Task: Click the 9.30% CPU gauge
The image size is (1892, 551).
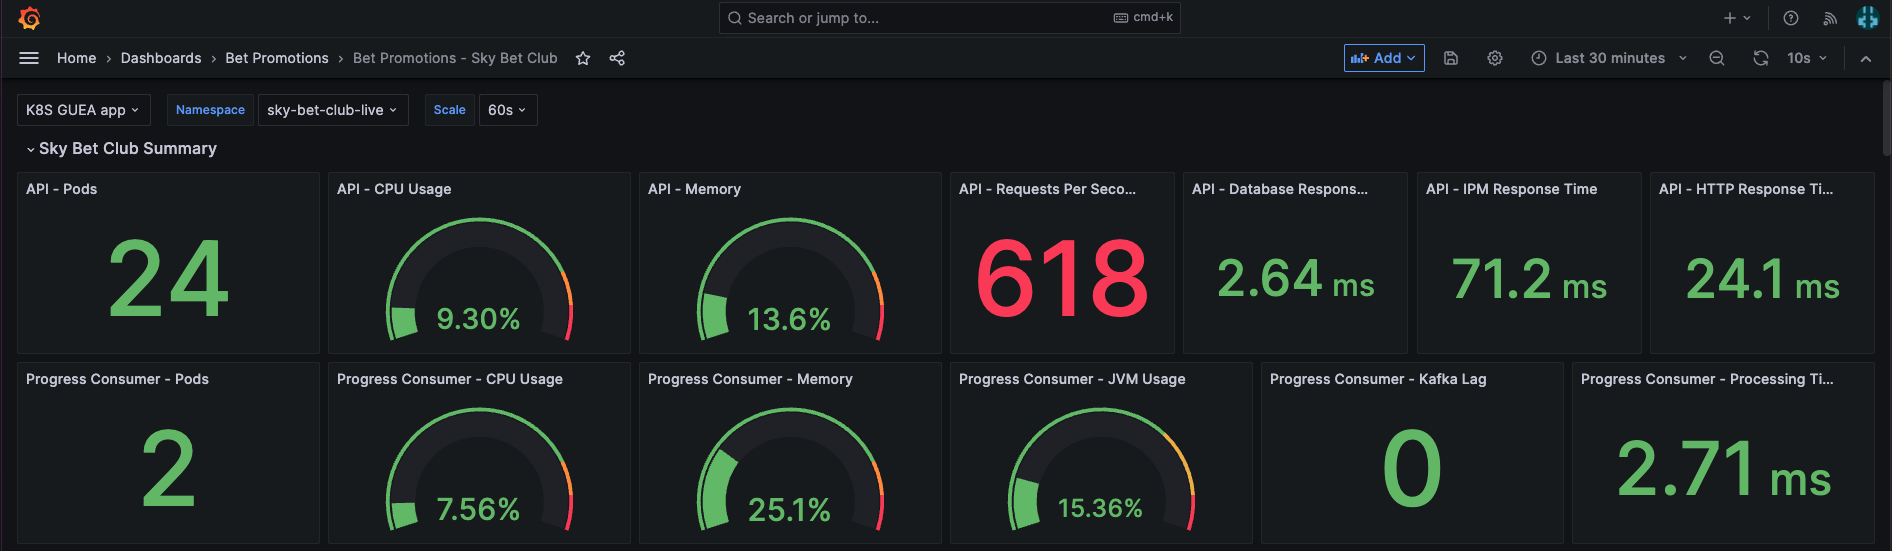Action: pyautogui.click(x=479, y=280)
